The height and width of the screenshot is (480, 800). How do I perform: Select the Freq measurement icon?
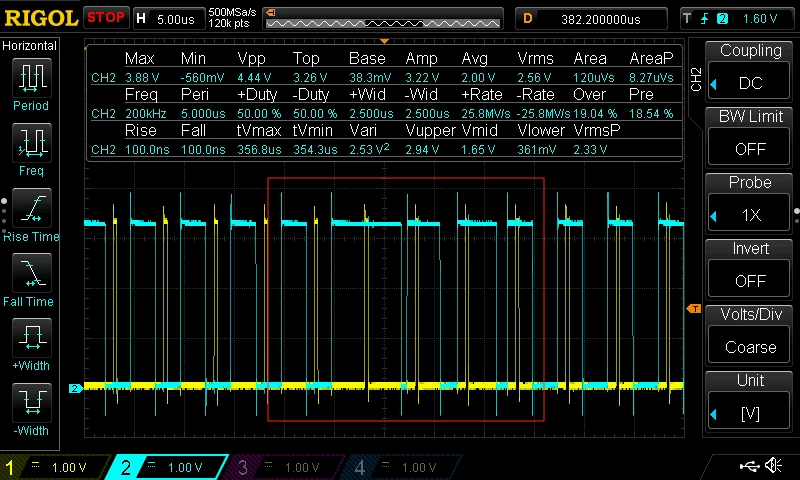pos(32,143)
